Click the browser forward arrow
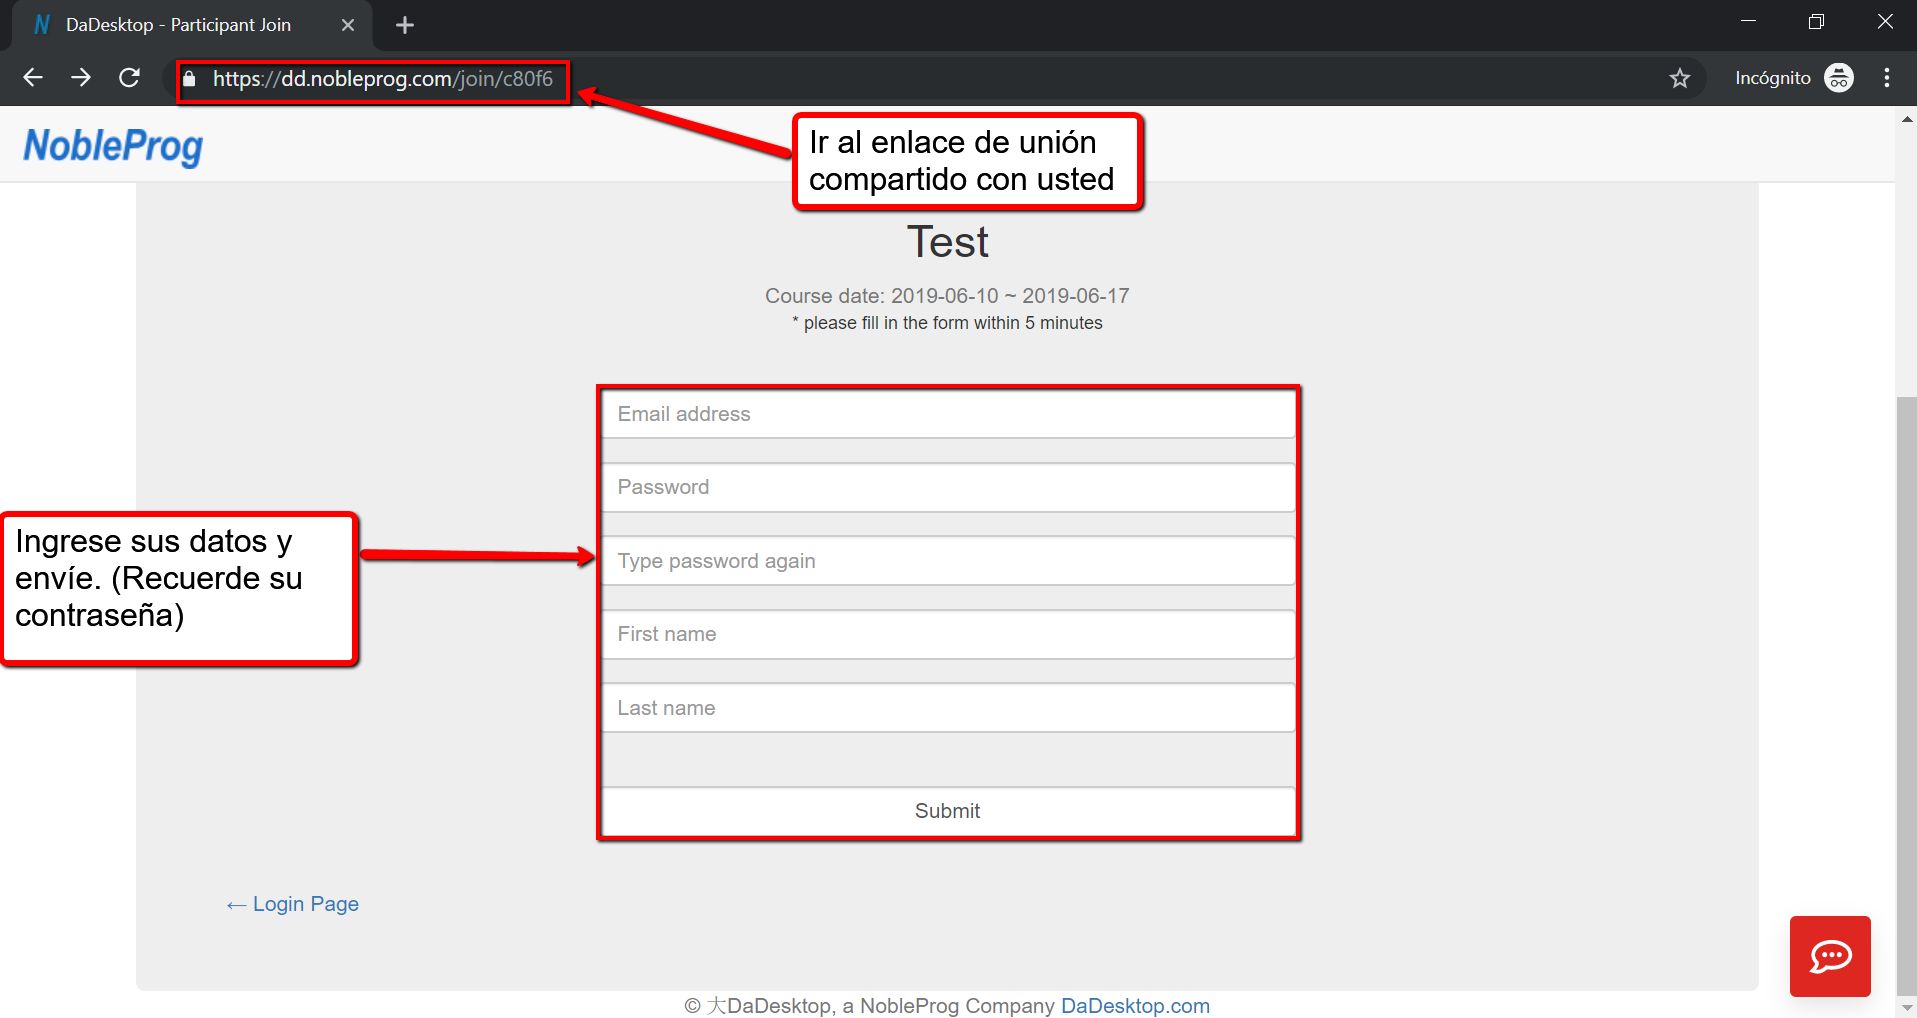The image size is (1917, 1018). point(81,78)
